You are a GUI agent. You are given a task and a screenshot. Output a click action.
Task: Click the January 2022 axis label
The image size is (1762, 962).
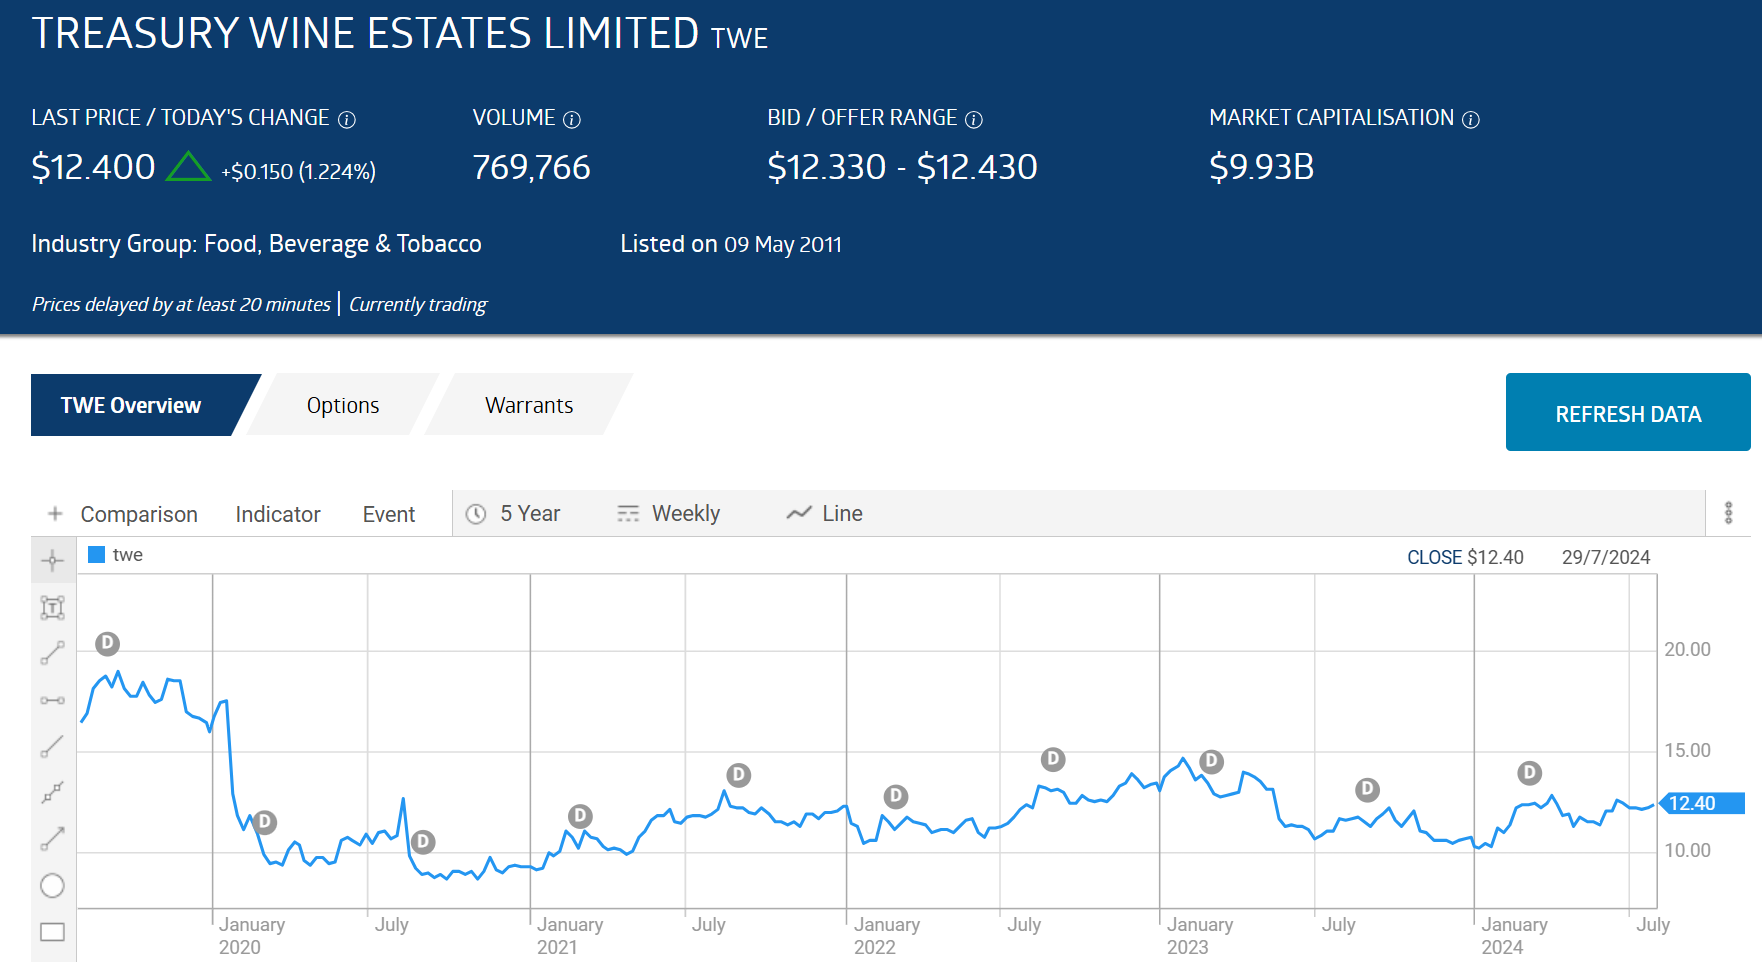887,936
